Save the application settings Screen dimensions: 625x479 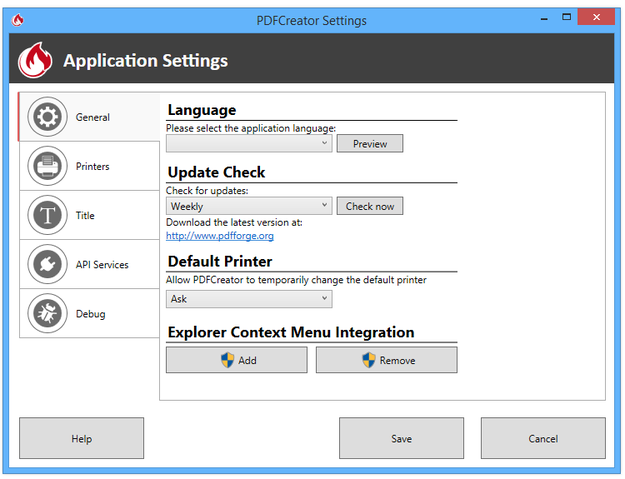pyautogui.click(x=401, y=438)
